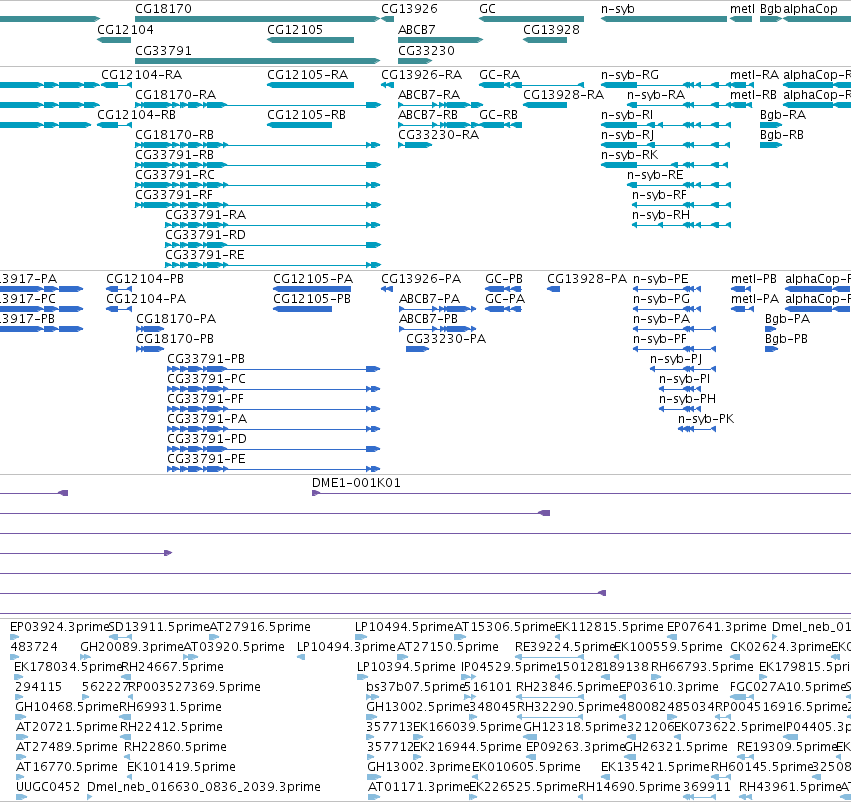The image size is (851, 802).
Task: Select the DME1-001K01 clone feature
Action: (581, 493)
